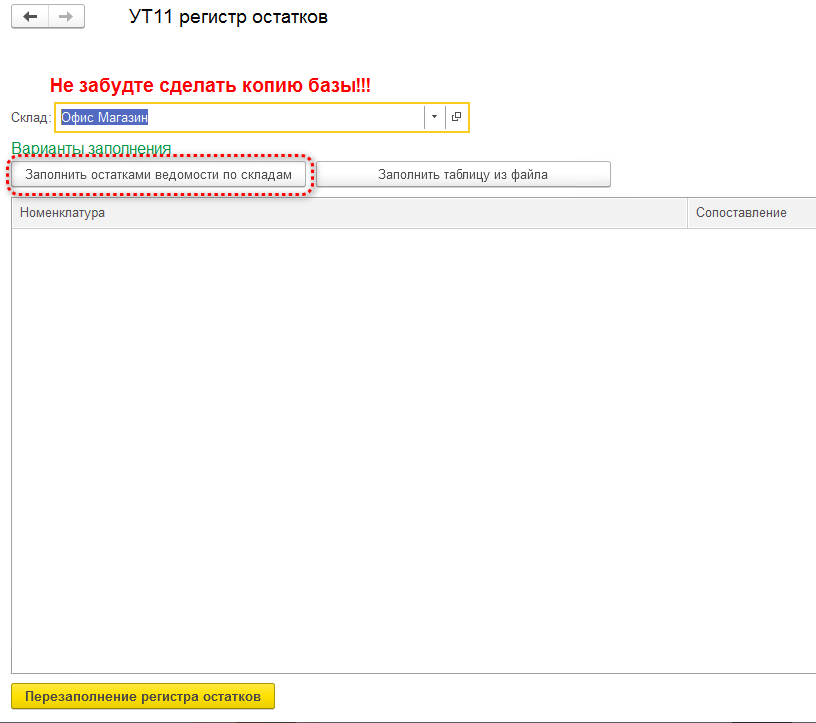Click the УТ11 регистр остатков title
The image size is (816, 723).
coord(228,17)
